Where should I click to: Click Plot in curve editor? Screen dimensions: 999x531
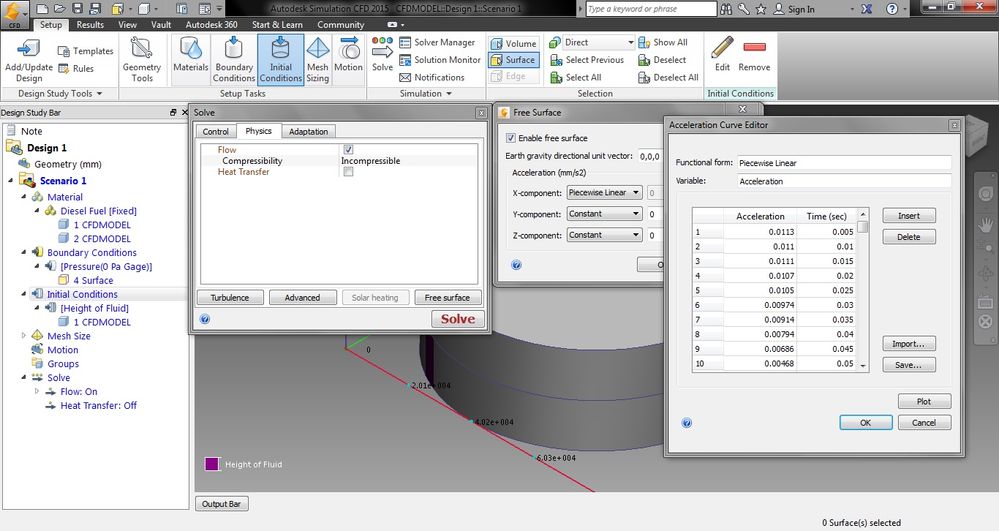(x=924, y=402)
